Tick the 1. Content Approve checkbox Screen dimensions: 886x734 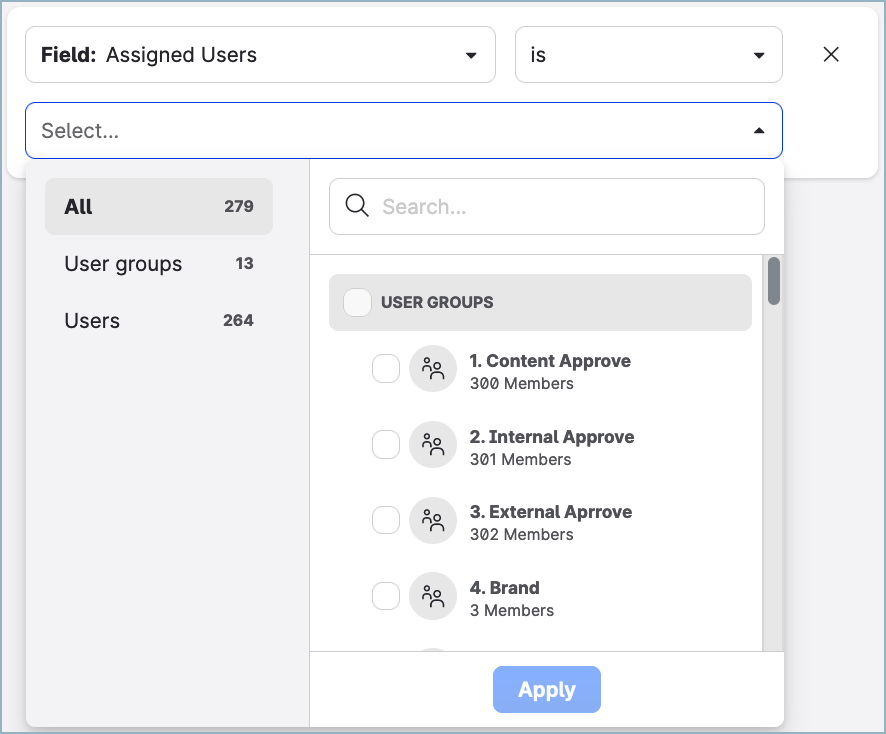386,370
